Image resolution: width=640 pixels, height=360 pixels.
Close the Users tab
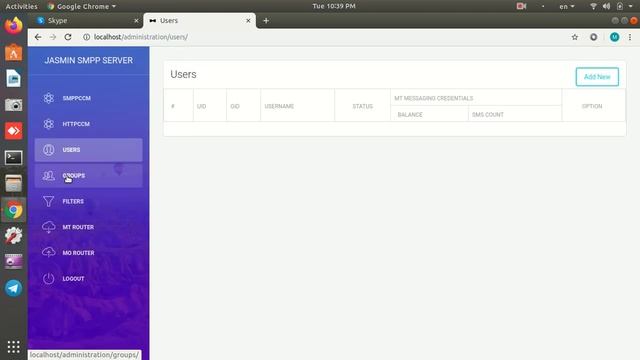tap(248, 20)
